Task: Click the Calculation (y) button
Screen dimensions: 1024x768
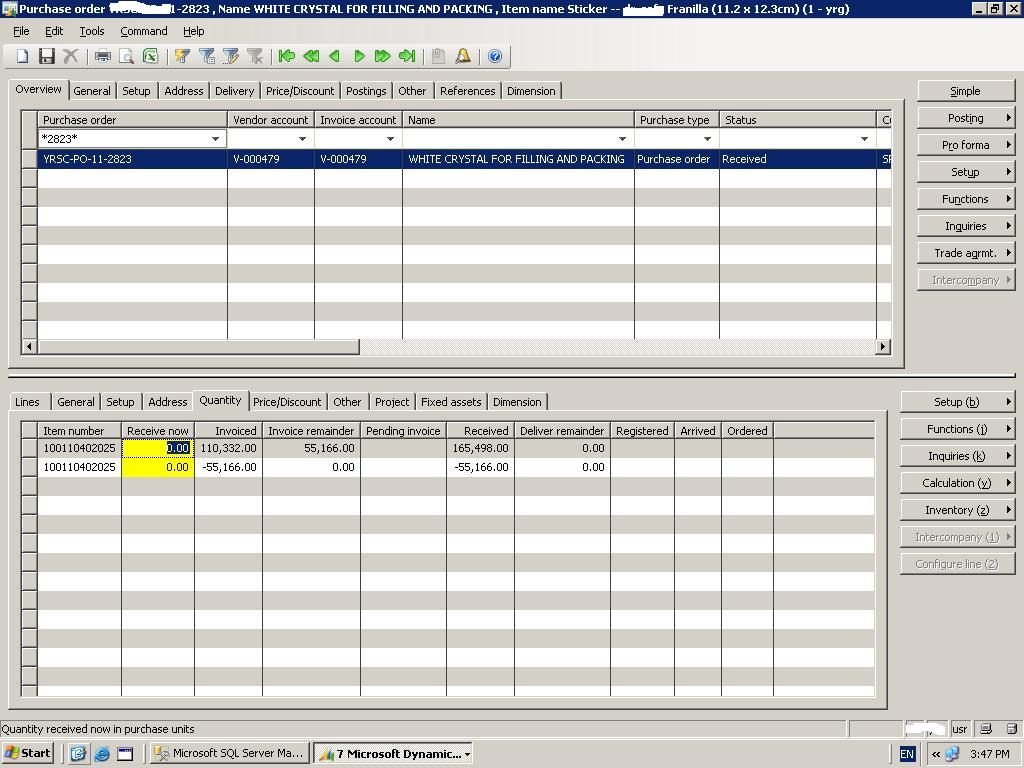Action: point(957,483)
